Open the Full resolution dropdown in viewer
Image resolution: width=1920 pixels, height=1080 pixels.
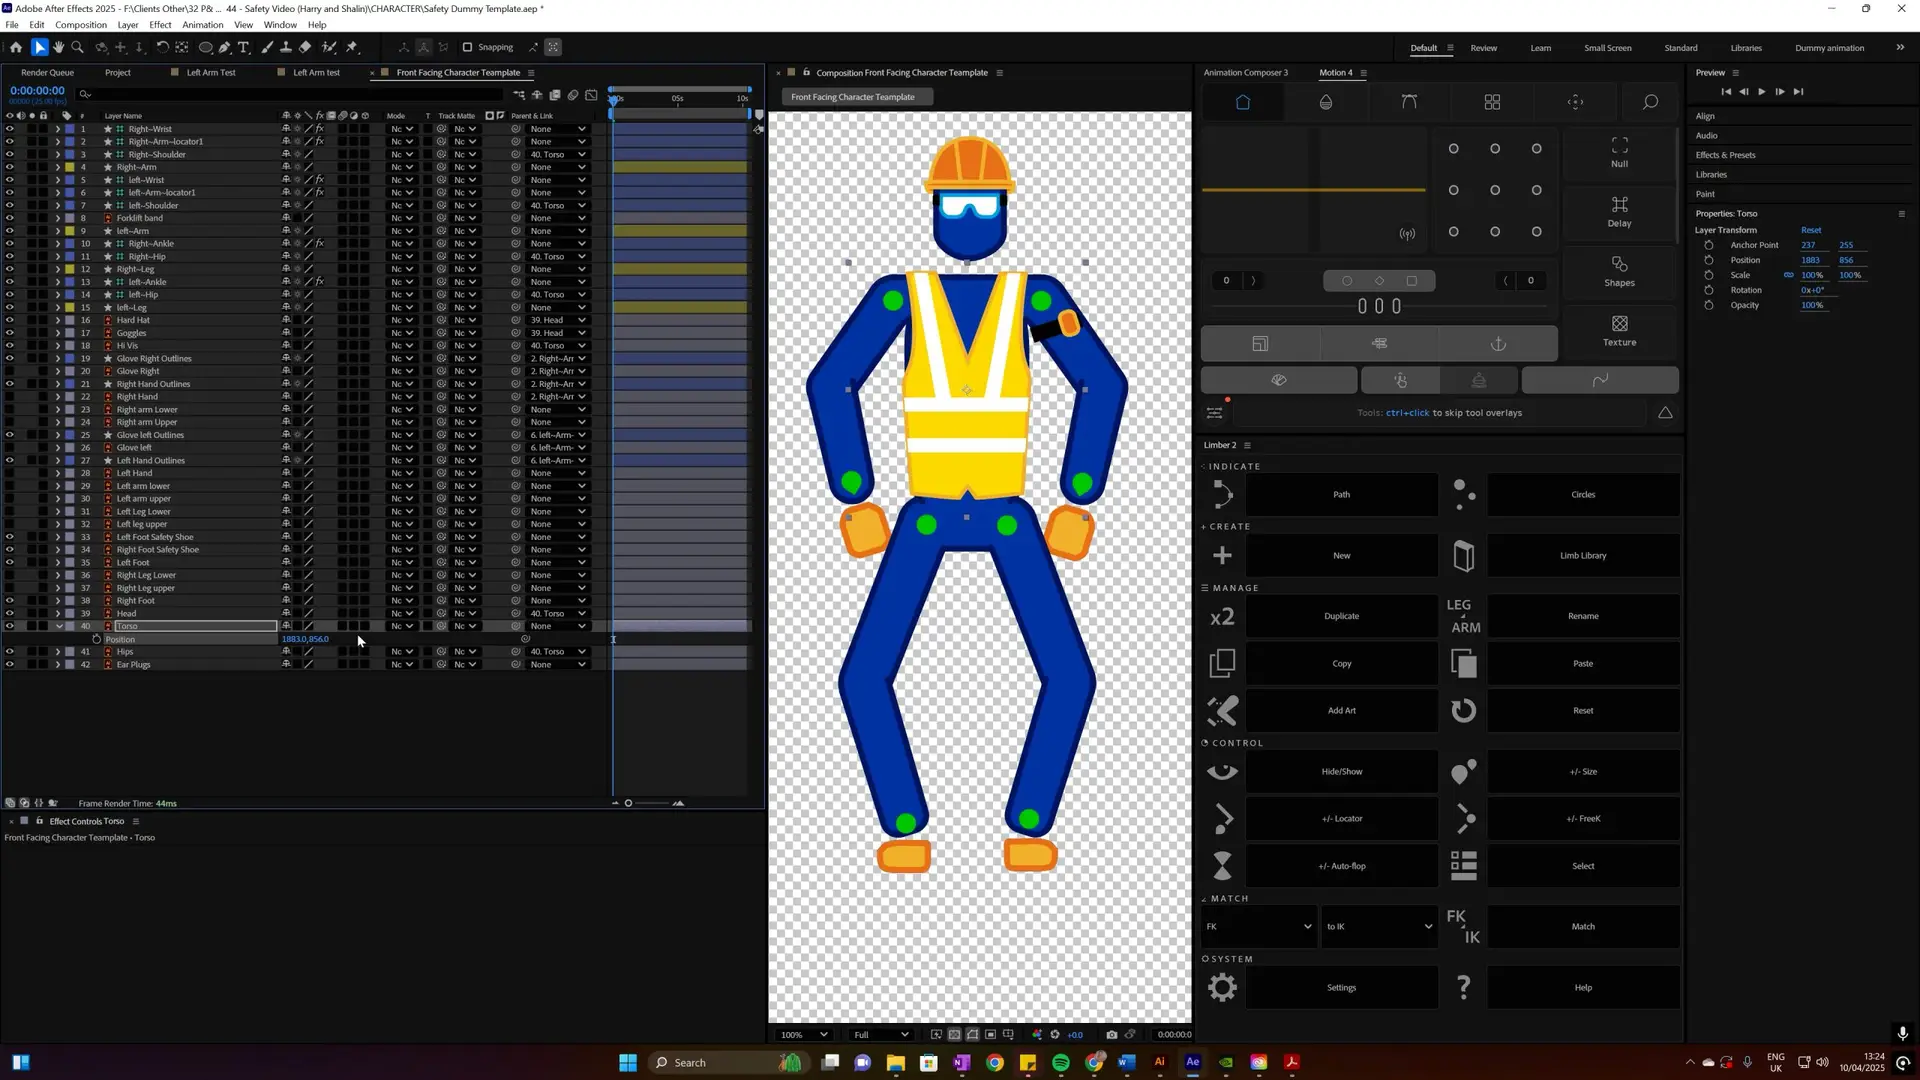point(880,1034)
